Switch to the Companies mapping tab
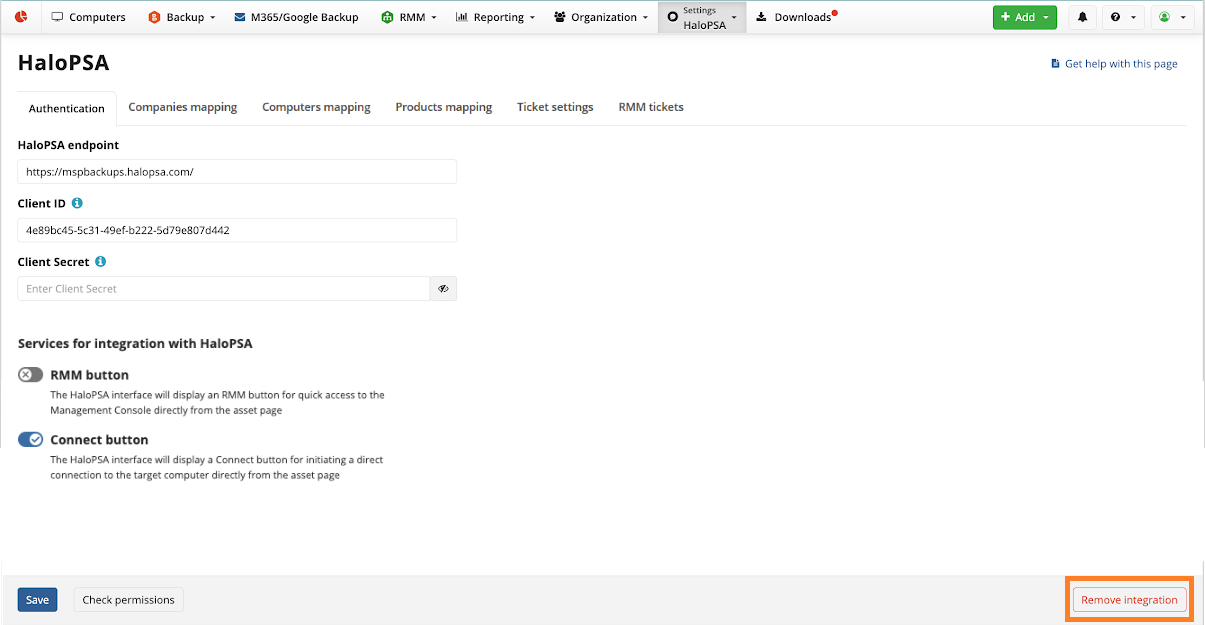This screenshot has height=625, width=1205. 183,107
